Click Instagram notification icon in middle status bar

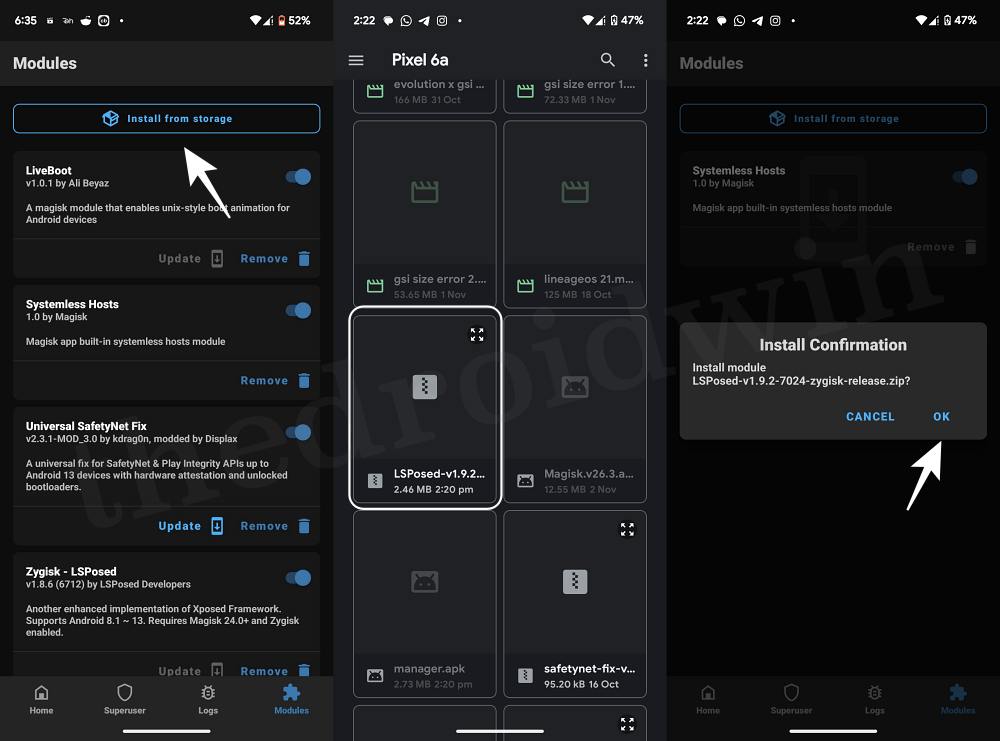[442, 20]
